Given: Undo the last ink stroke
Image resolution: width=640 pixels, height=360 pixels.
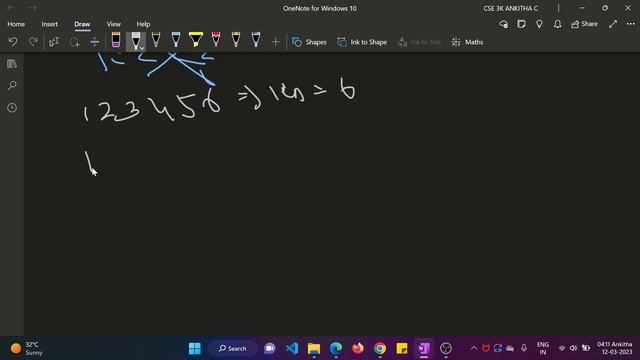Looking at the screenshot, I should 13,42.
